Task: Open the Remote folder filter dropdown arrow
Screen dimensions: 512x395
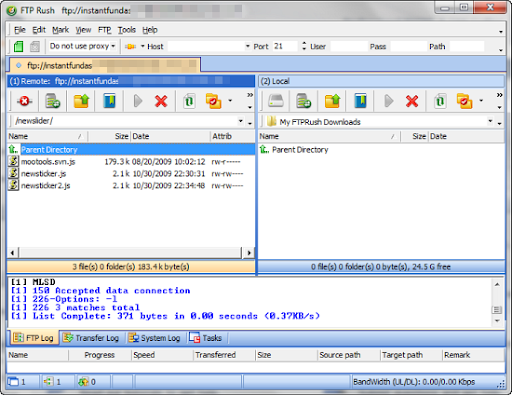Action: [230, 101]
